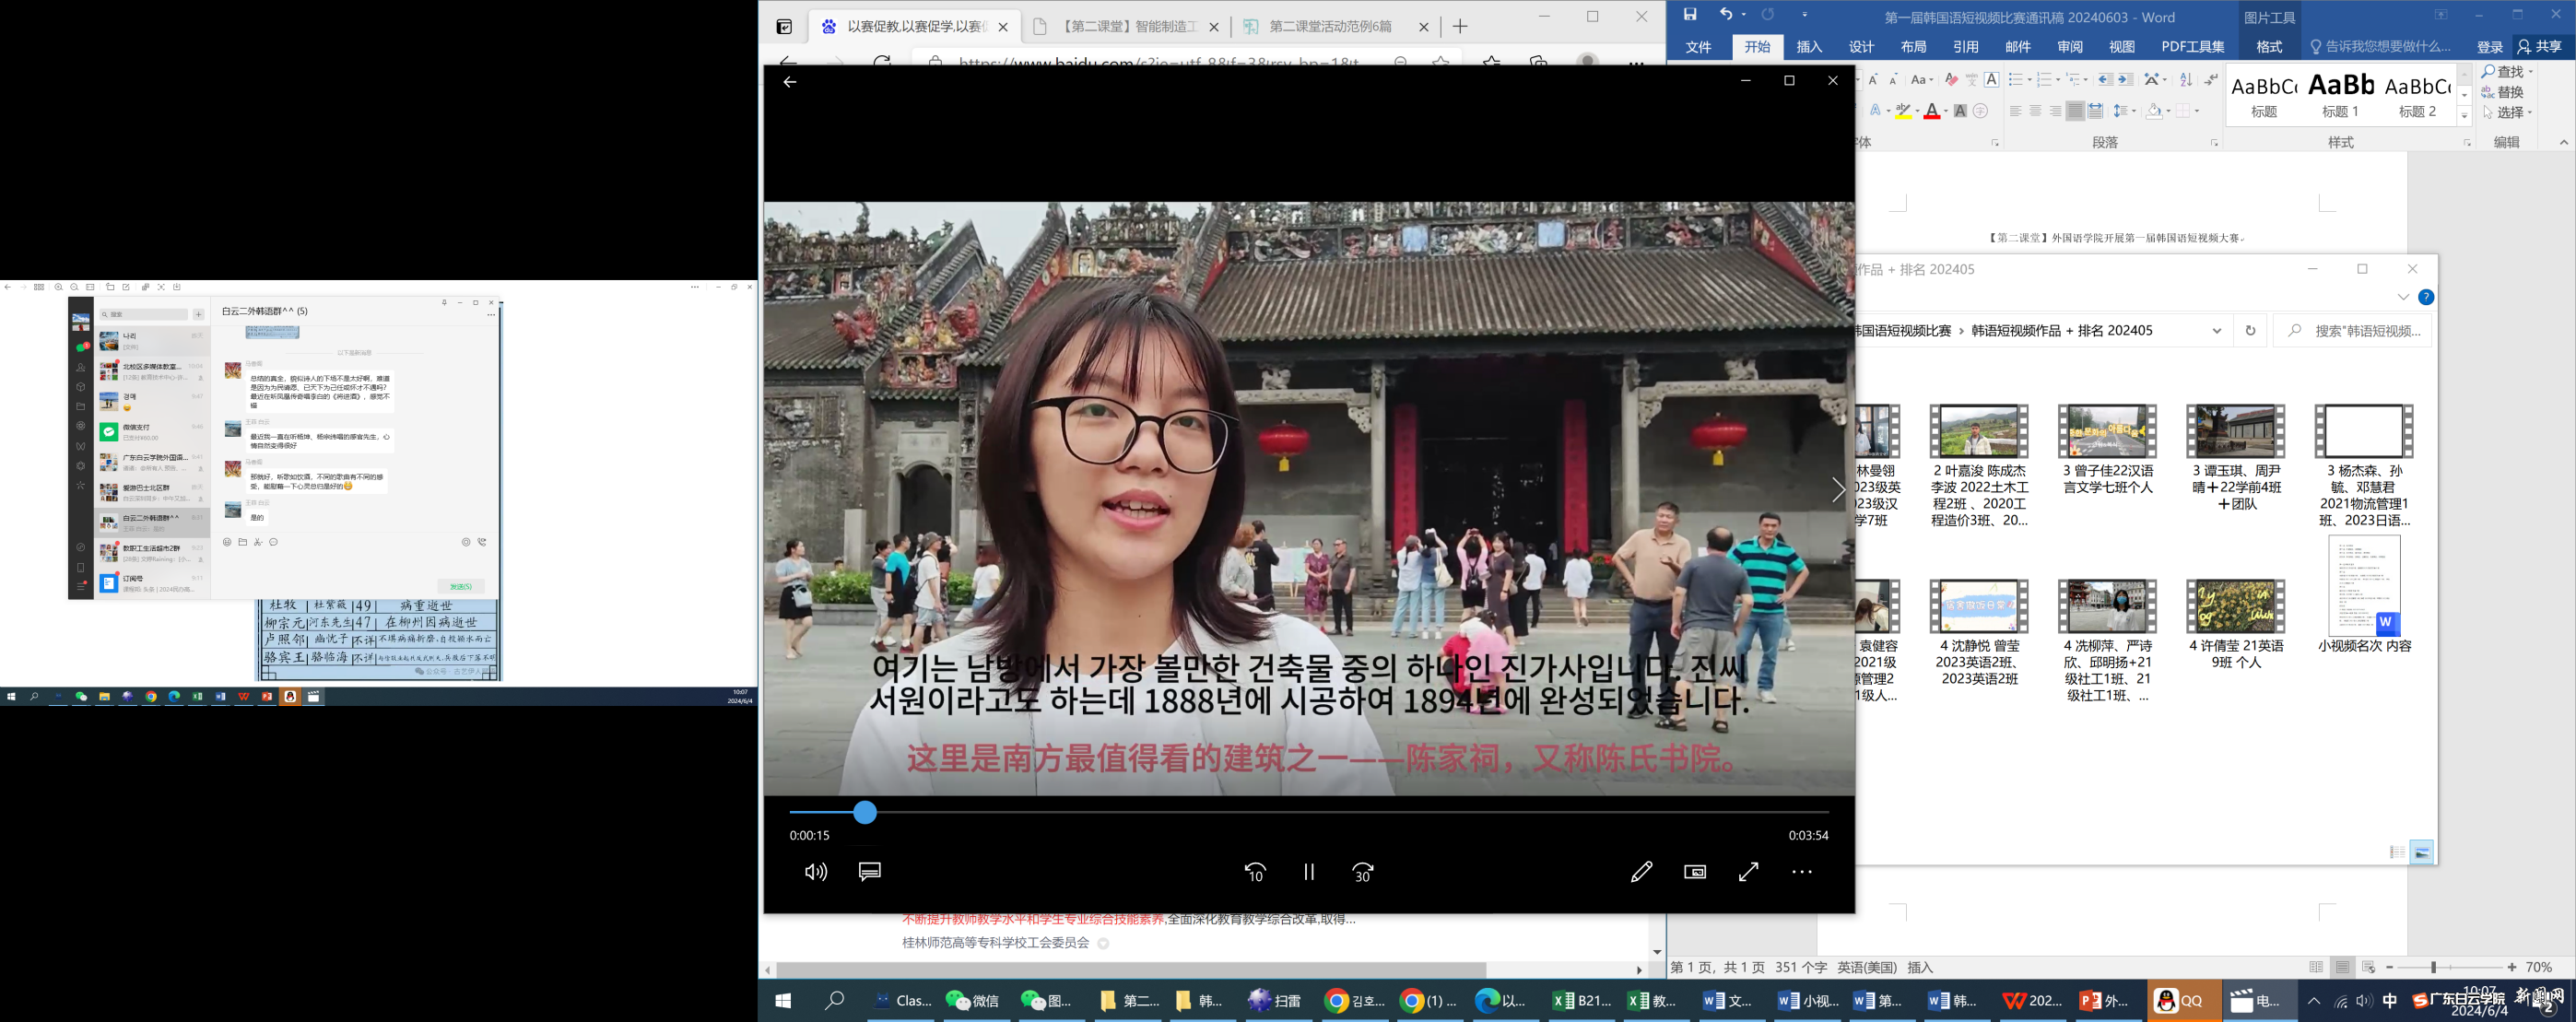Select the pen annotation tool in video player
Screen dimensions: 2576x1022
point(1641,871)
